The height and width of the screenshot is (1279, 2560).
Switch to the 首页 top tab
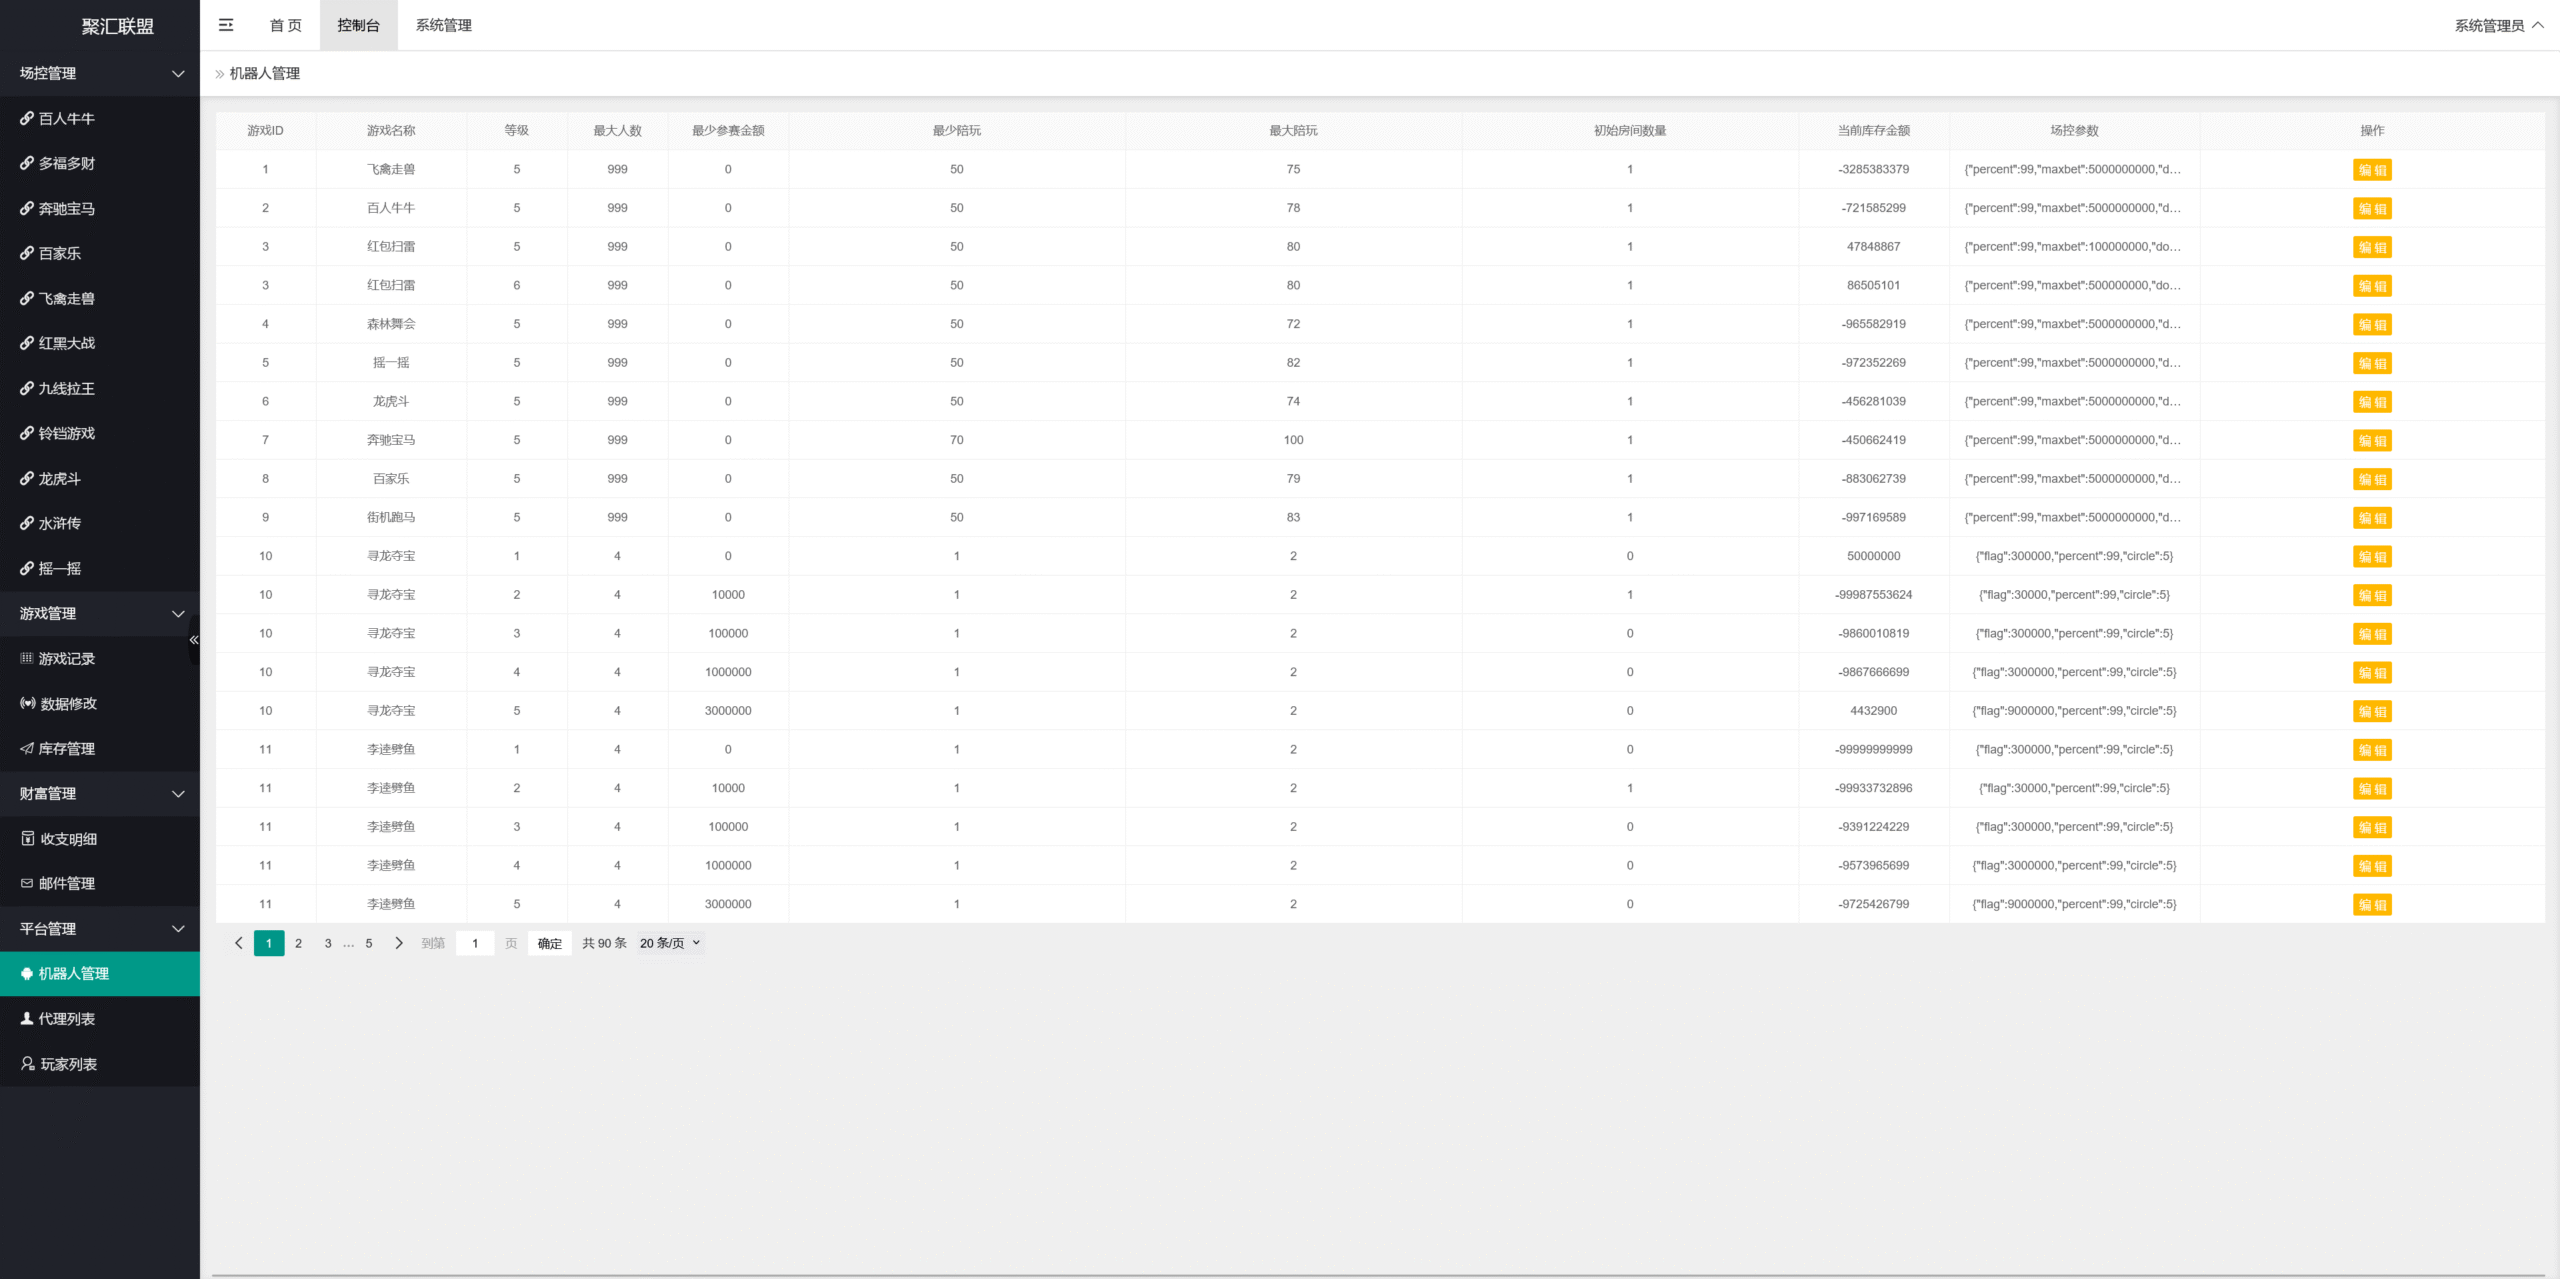[x=285, y=25]
